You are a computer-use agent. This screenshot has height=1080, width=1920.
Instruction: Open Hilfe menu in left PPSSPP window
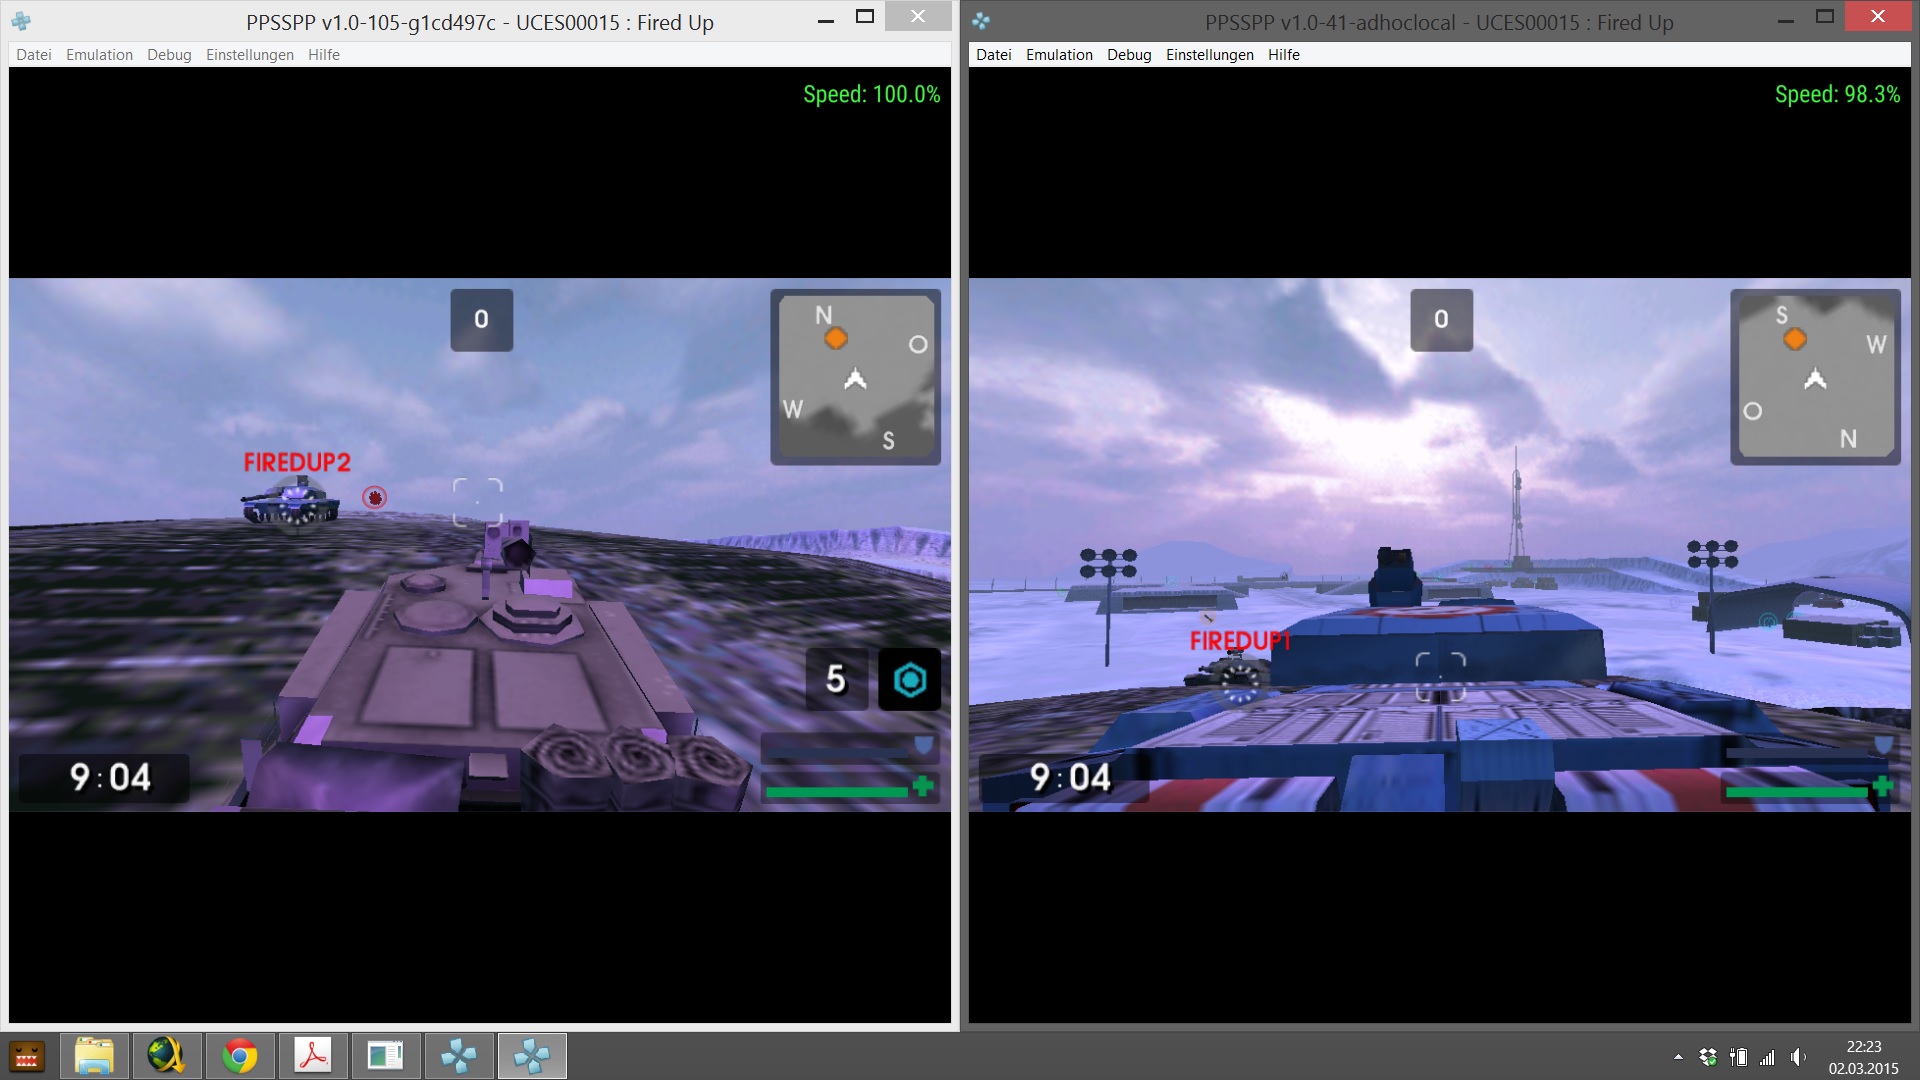point(324,55)
